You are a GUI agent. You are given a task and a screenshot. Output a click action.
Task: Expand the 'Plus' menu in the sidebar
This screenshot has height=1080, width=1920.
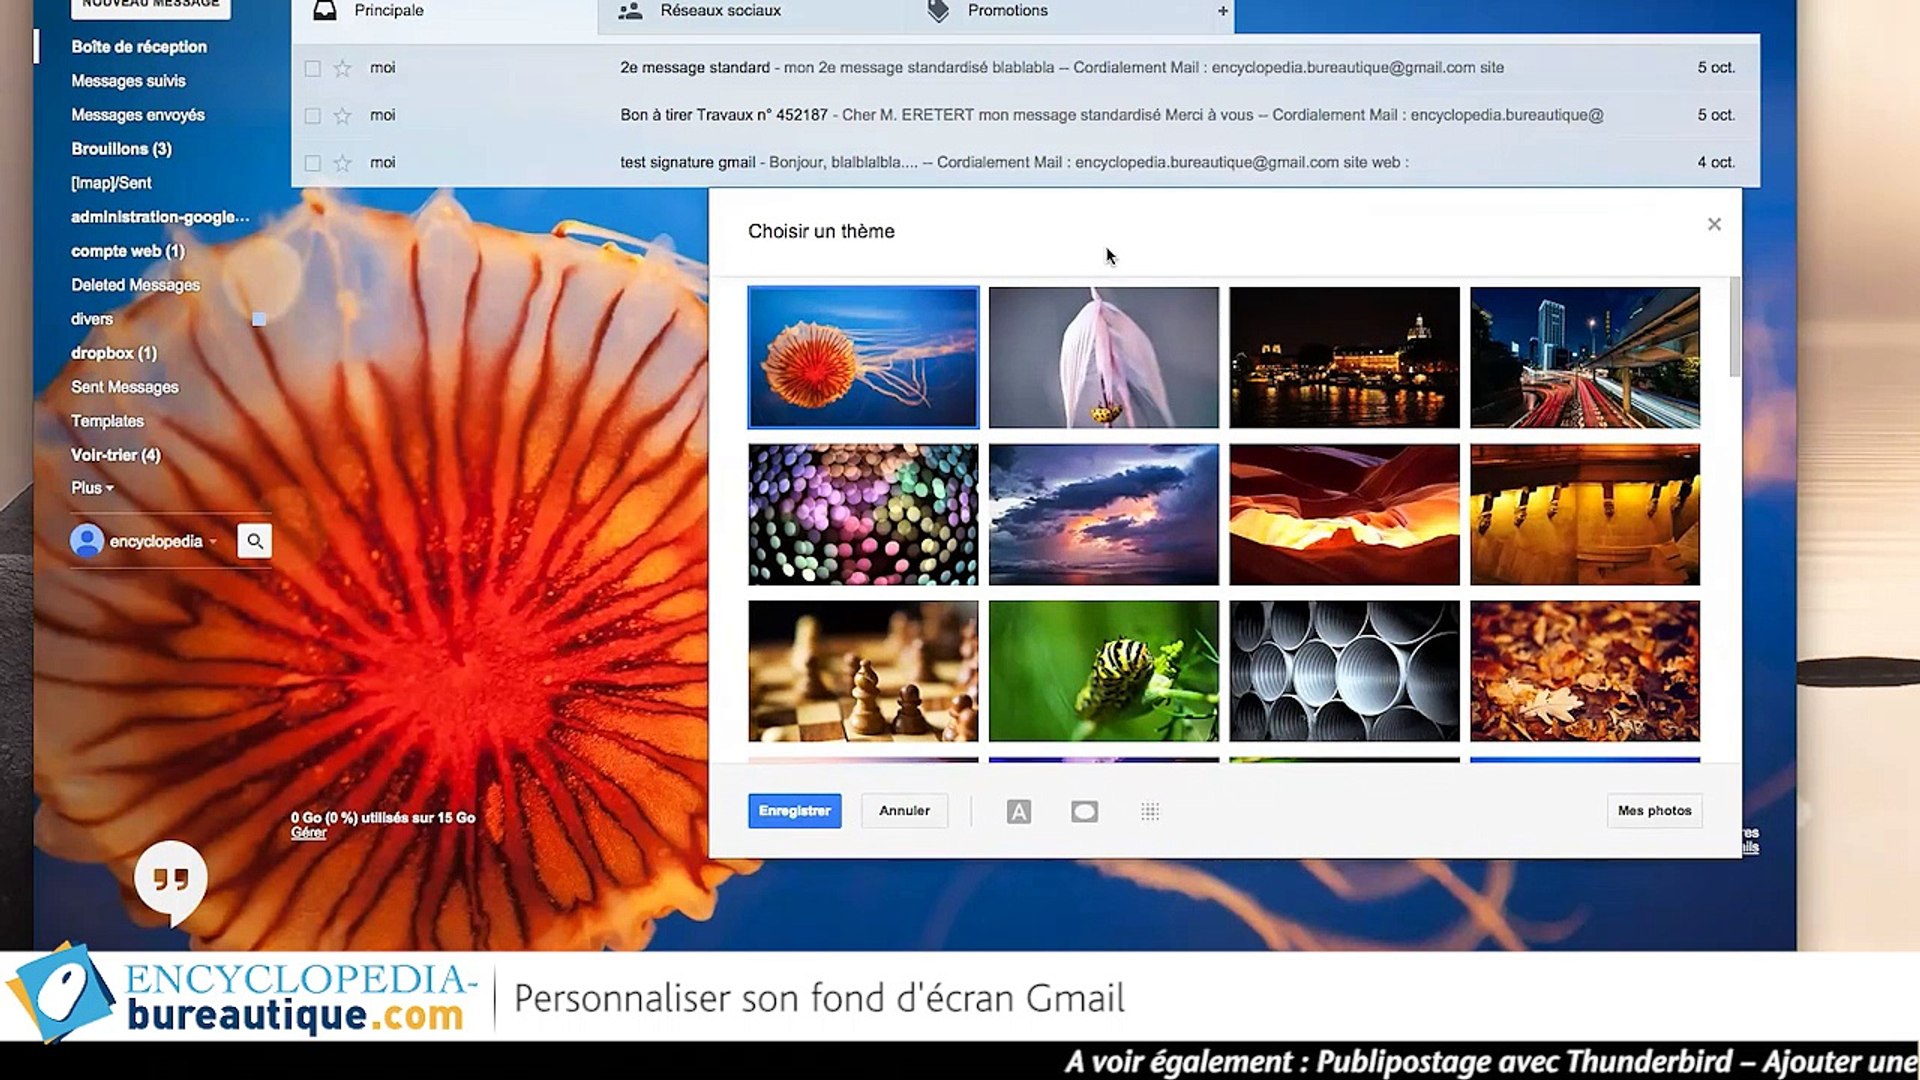point(91,488)
